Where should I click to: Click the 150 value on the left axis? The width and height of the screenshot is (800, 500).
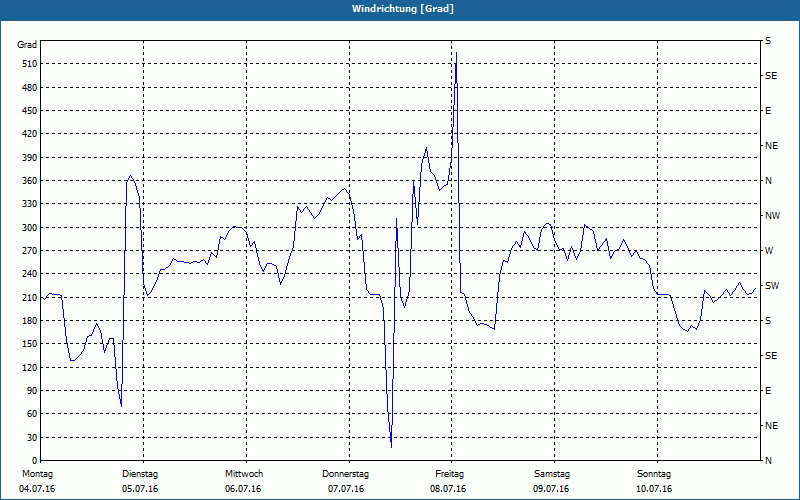click(30, 344)
